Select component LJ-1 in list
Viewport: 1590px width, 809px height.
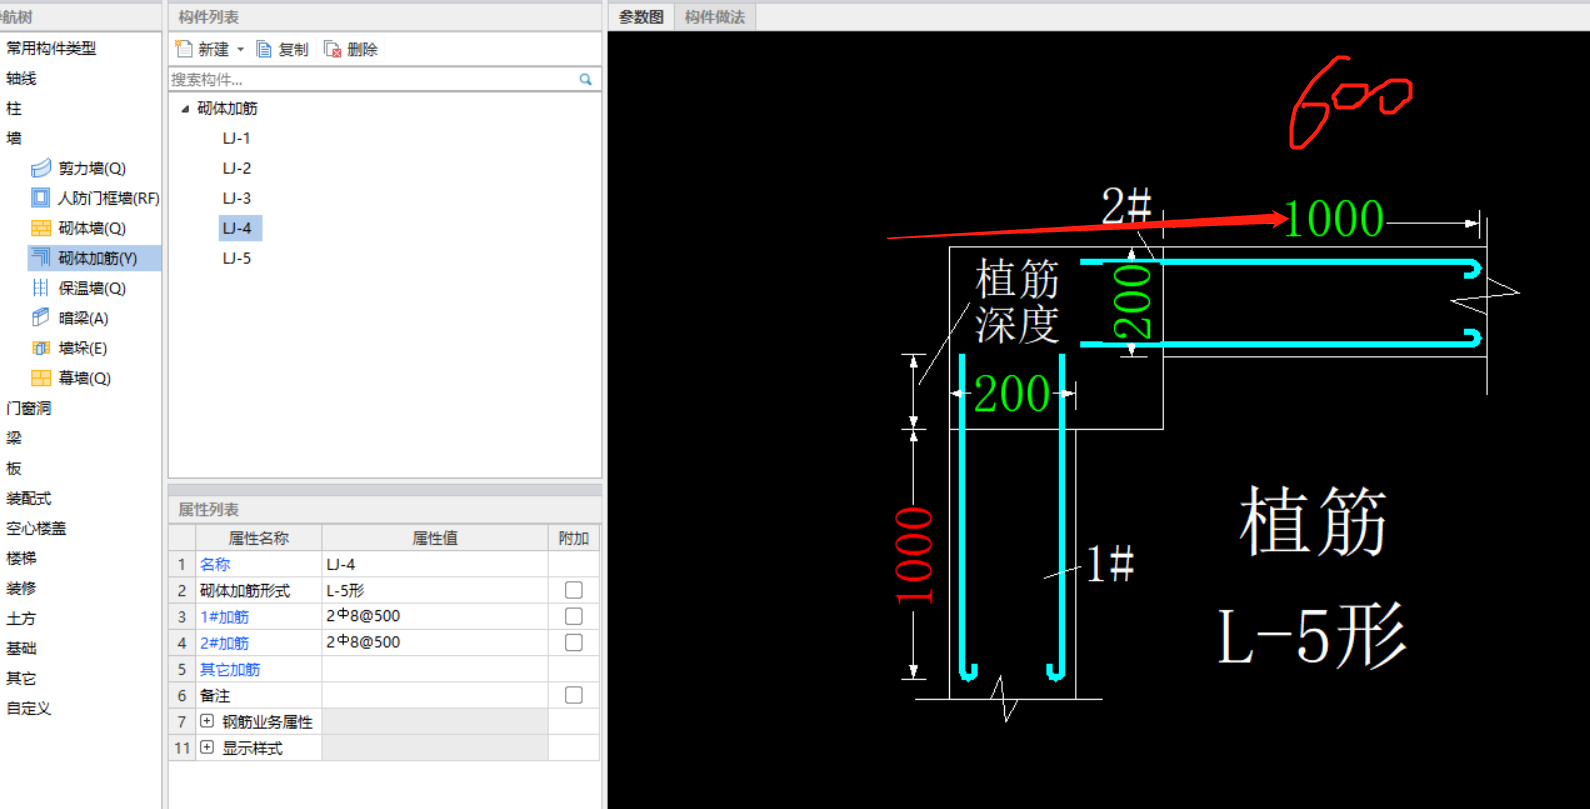[x=237, y=138]
